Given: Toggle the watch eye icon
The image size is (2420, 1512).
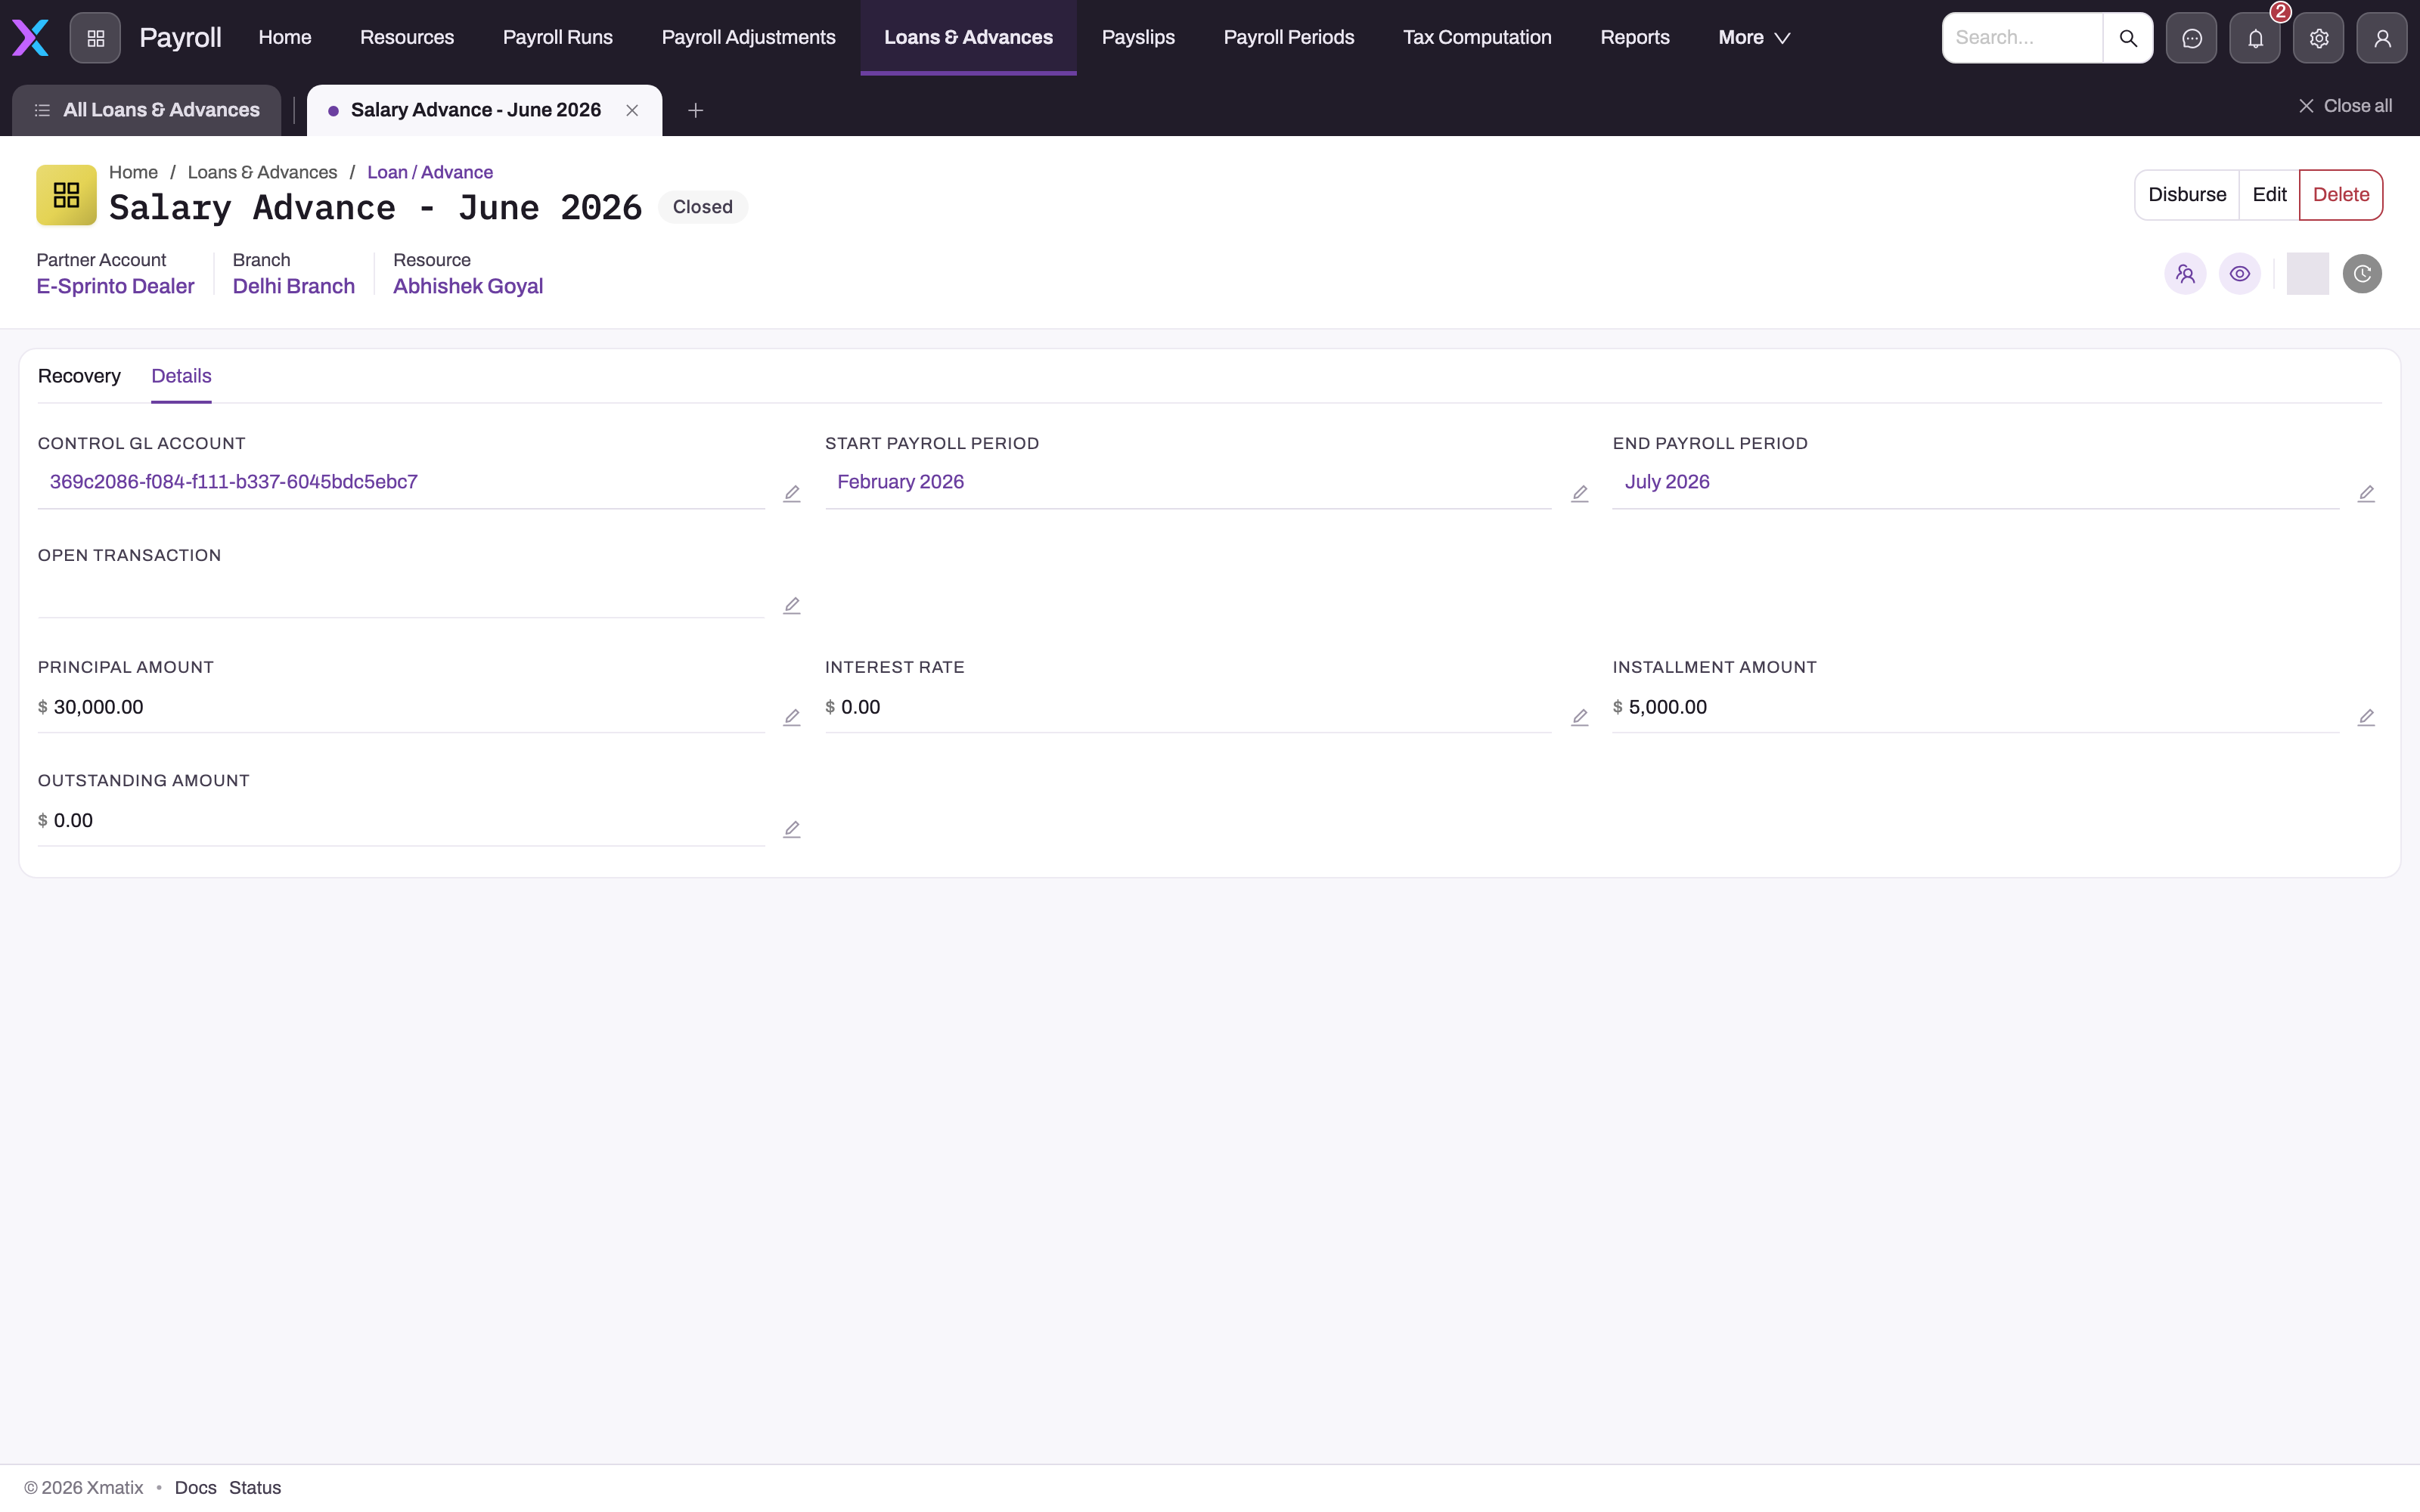Looking at the screenshot, I should point(2240,274).
